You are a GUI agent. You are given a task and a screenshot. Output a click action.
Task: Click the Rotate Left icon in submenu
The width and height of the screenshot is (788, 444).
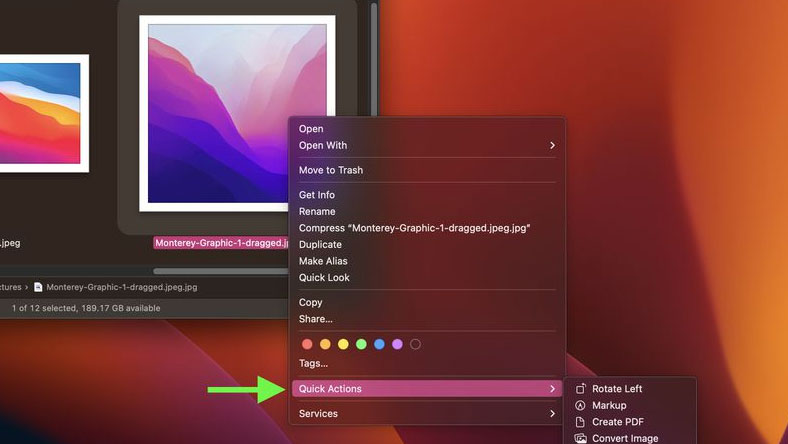580,389
